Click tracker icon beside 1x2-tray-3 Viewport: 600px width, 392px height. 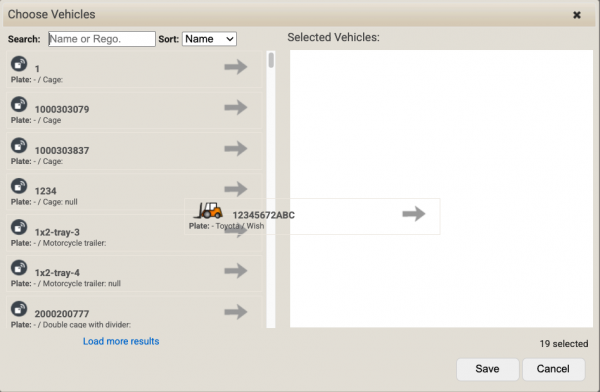[19, 227]
